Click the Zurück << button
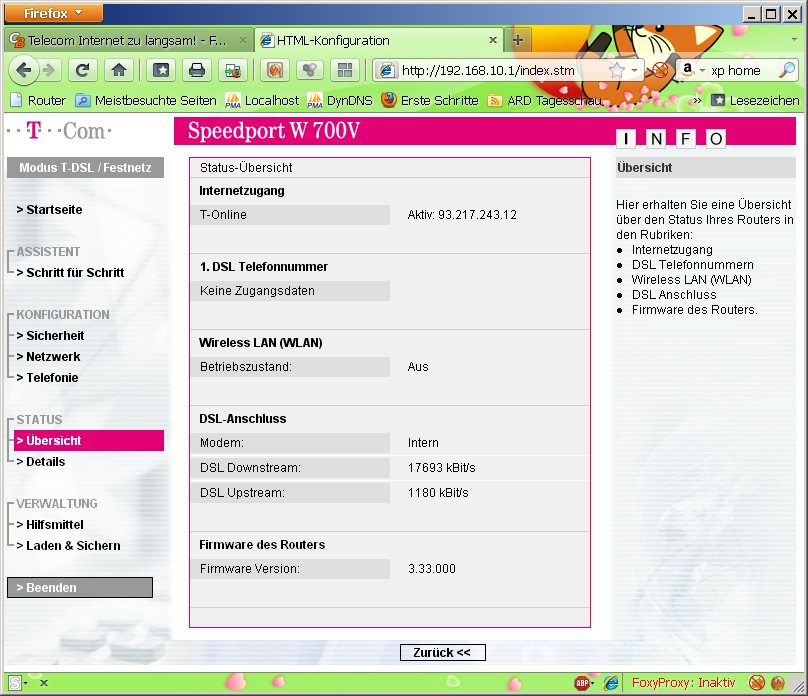The height and width of the screenshot is (696, 808). click(443, 652)
